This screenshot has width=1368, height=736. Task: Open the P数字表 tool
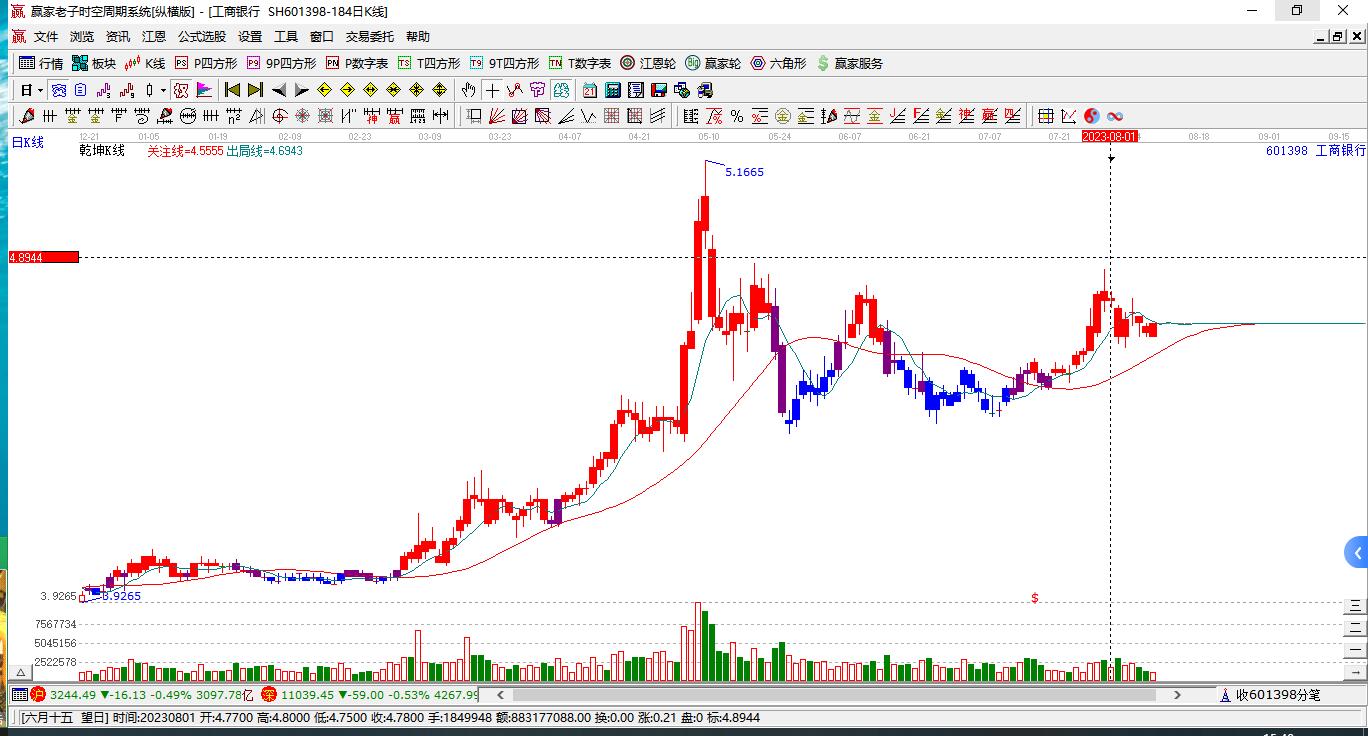[x=357, y=63]
